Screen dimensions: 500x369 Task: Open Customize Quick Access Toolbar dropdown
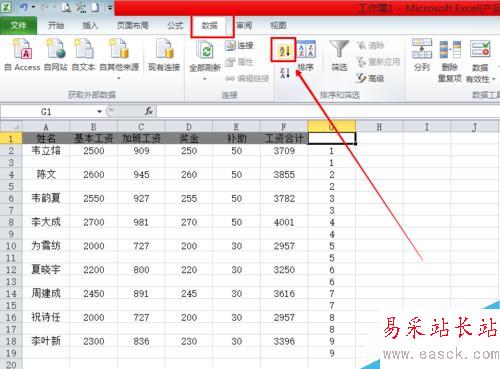point(110,7)
